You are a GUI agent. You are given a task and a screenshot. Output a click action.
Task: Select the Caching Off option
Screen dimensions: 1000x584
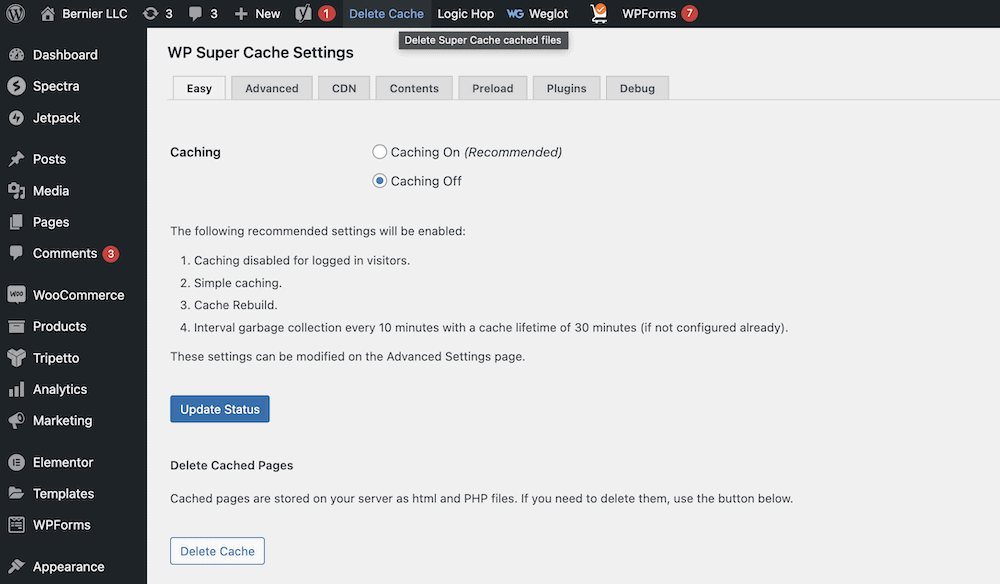click(379, 180)
